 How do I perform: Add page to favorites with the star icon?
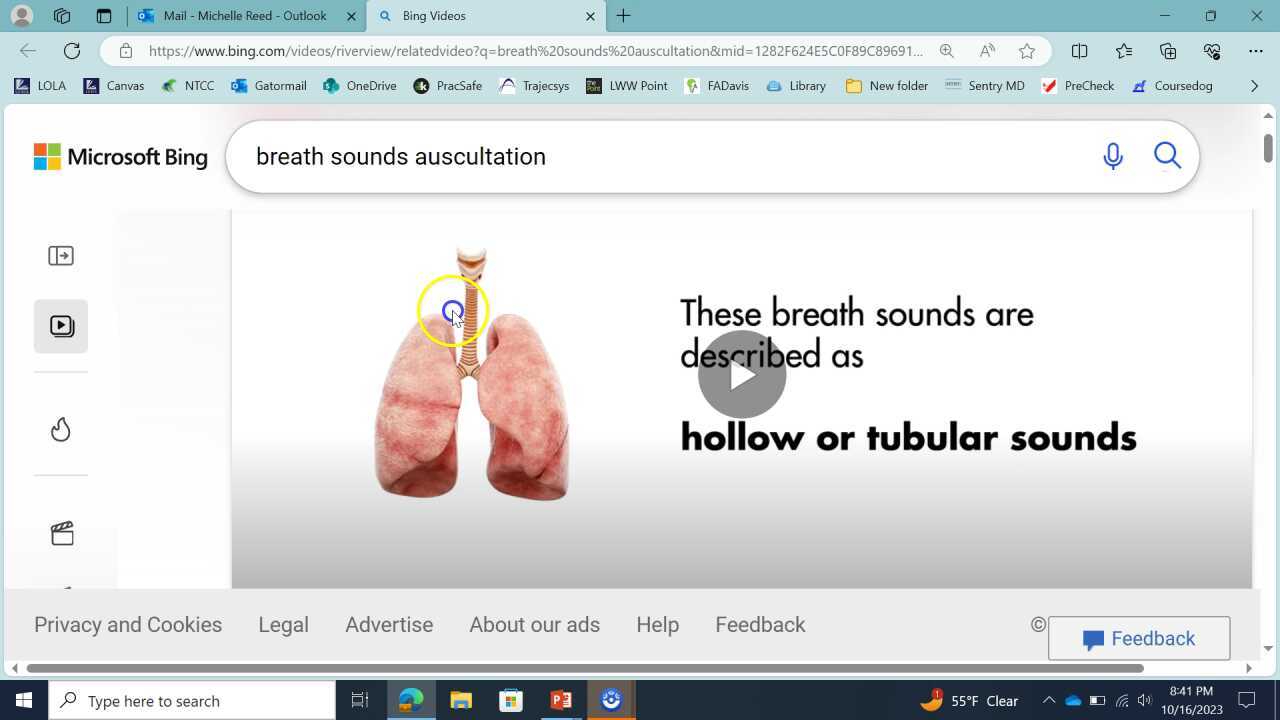pos(1027,50)
